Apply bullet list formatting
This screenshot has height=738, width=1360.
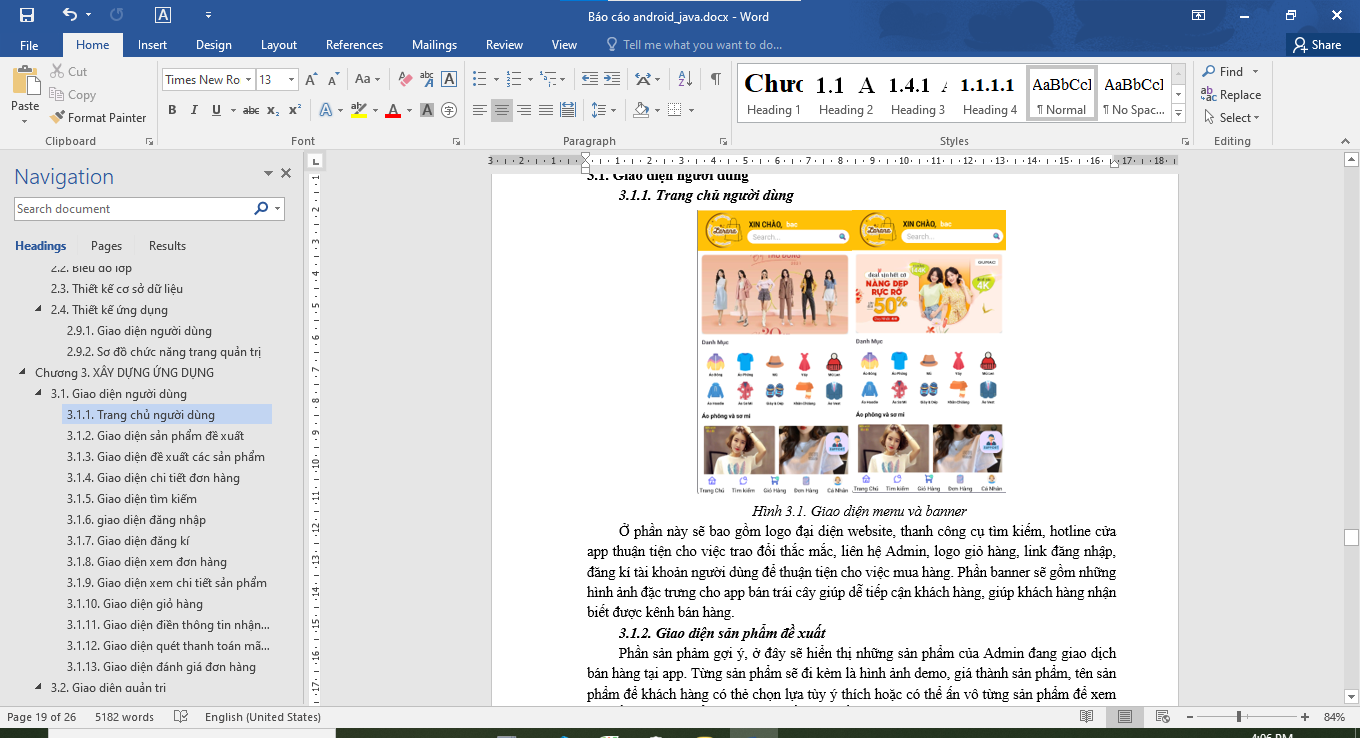point(479,79)
